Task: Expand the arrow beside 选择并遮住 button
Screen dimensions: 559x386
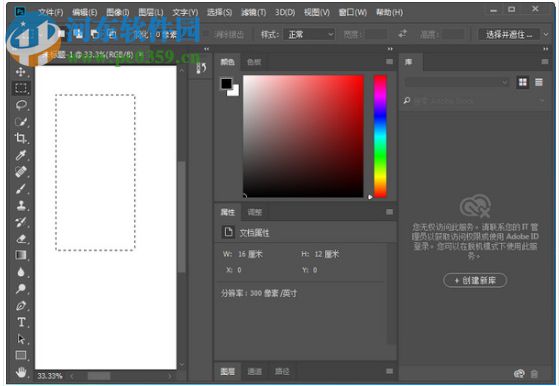Action: tap(546, 35)
